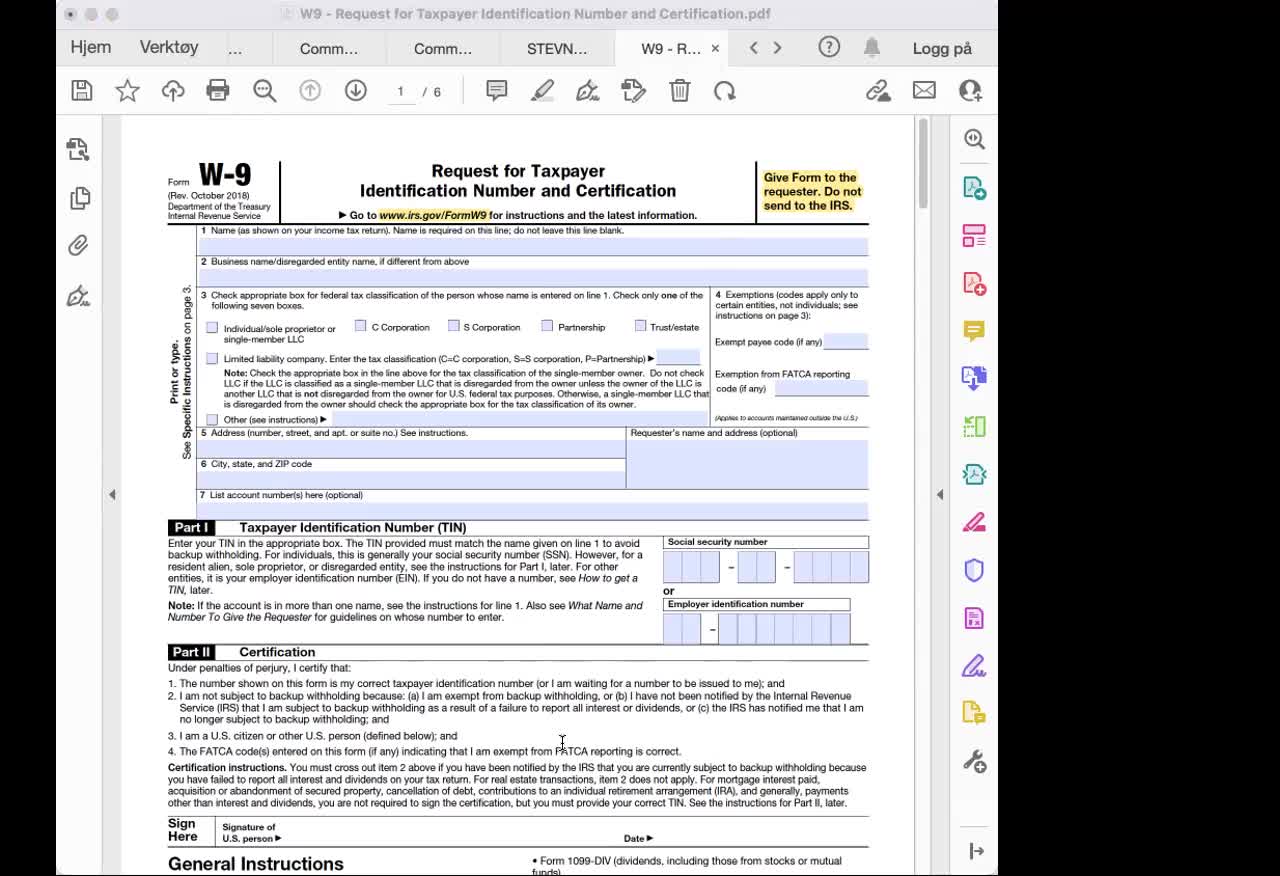1280x876 pixels.
Task: Open the sign document pen tool
Action: 588,91
